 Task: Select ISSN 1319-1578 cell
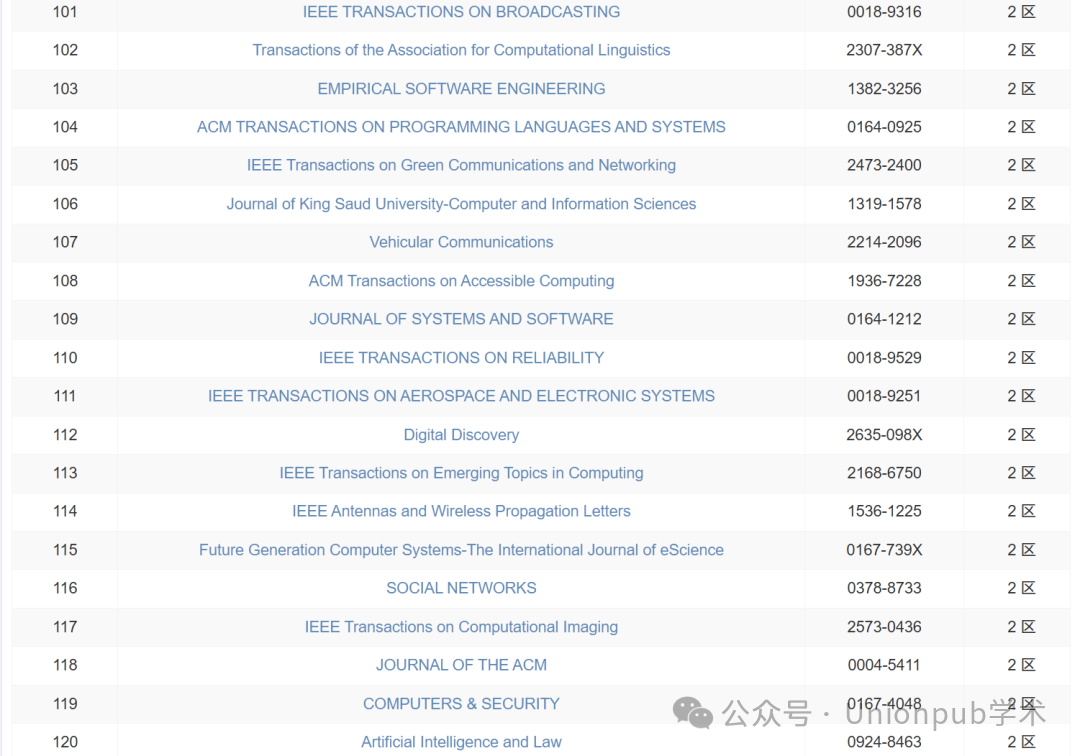[x=884, y=204]
